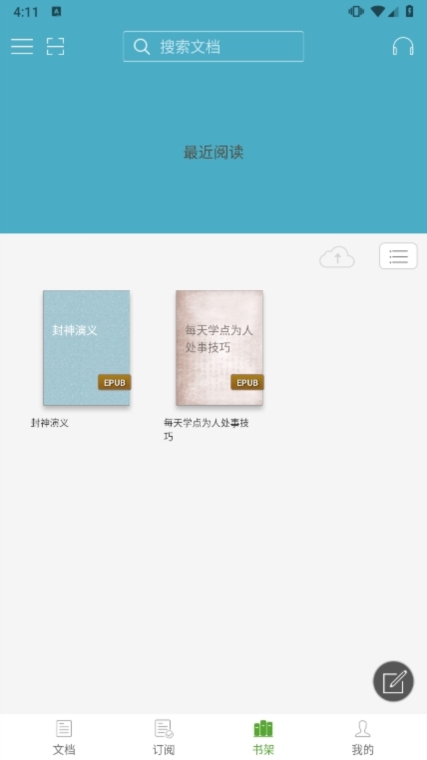This screenshot has height=760, width=427.
Task: Tap the 4:11 clock in status bar
Action: (x=26, y=12)
